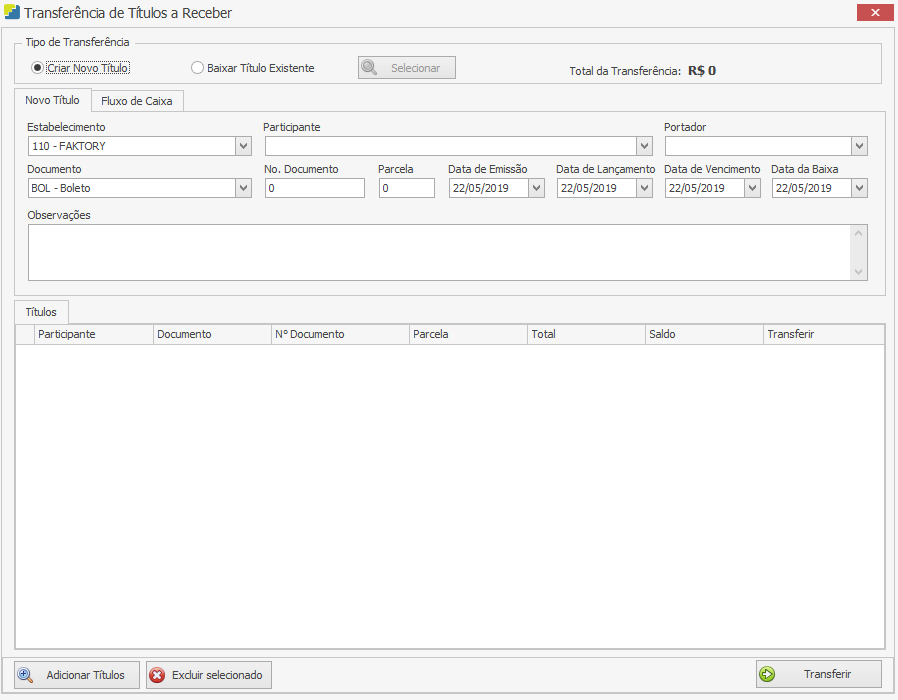The image size is (898, 700).
Task: Open the Títulos tab
Action: pyautogui.click(x=41, y=312)
